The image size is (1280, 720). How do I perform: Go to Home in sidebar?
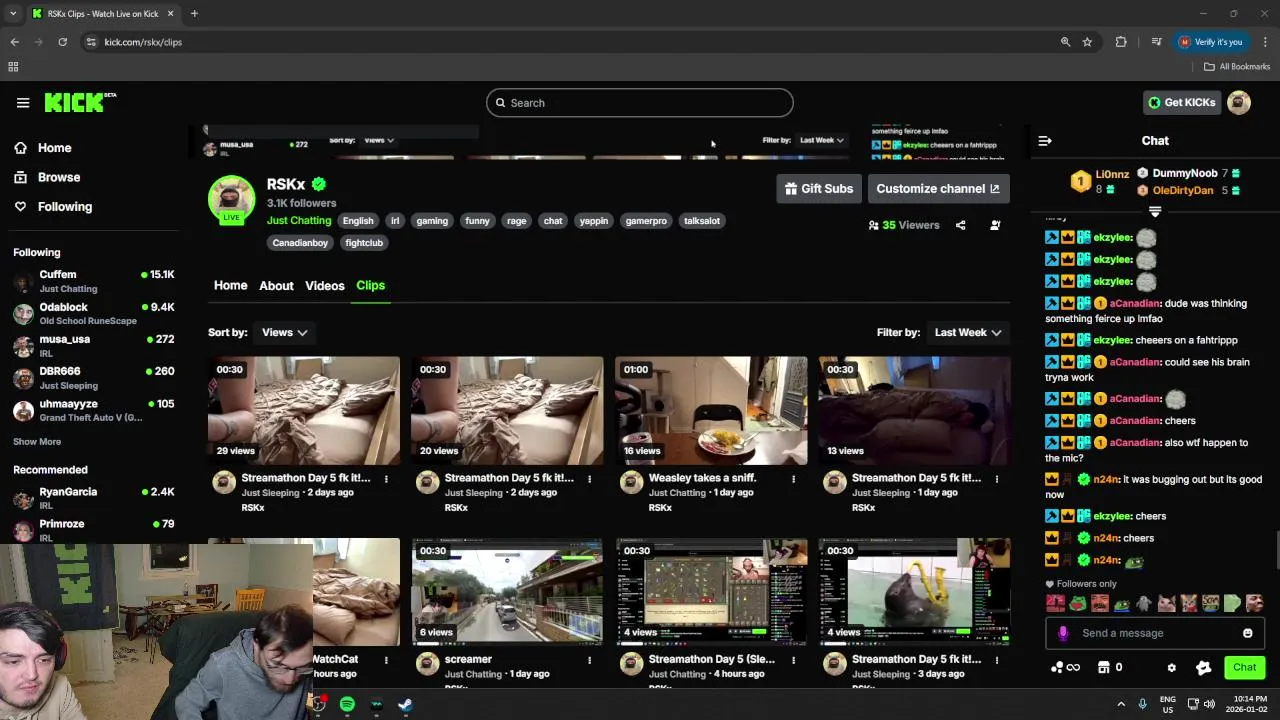54,148
